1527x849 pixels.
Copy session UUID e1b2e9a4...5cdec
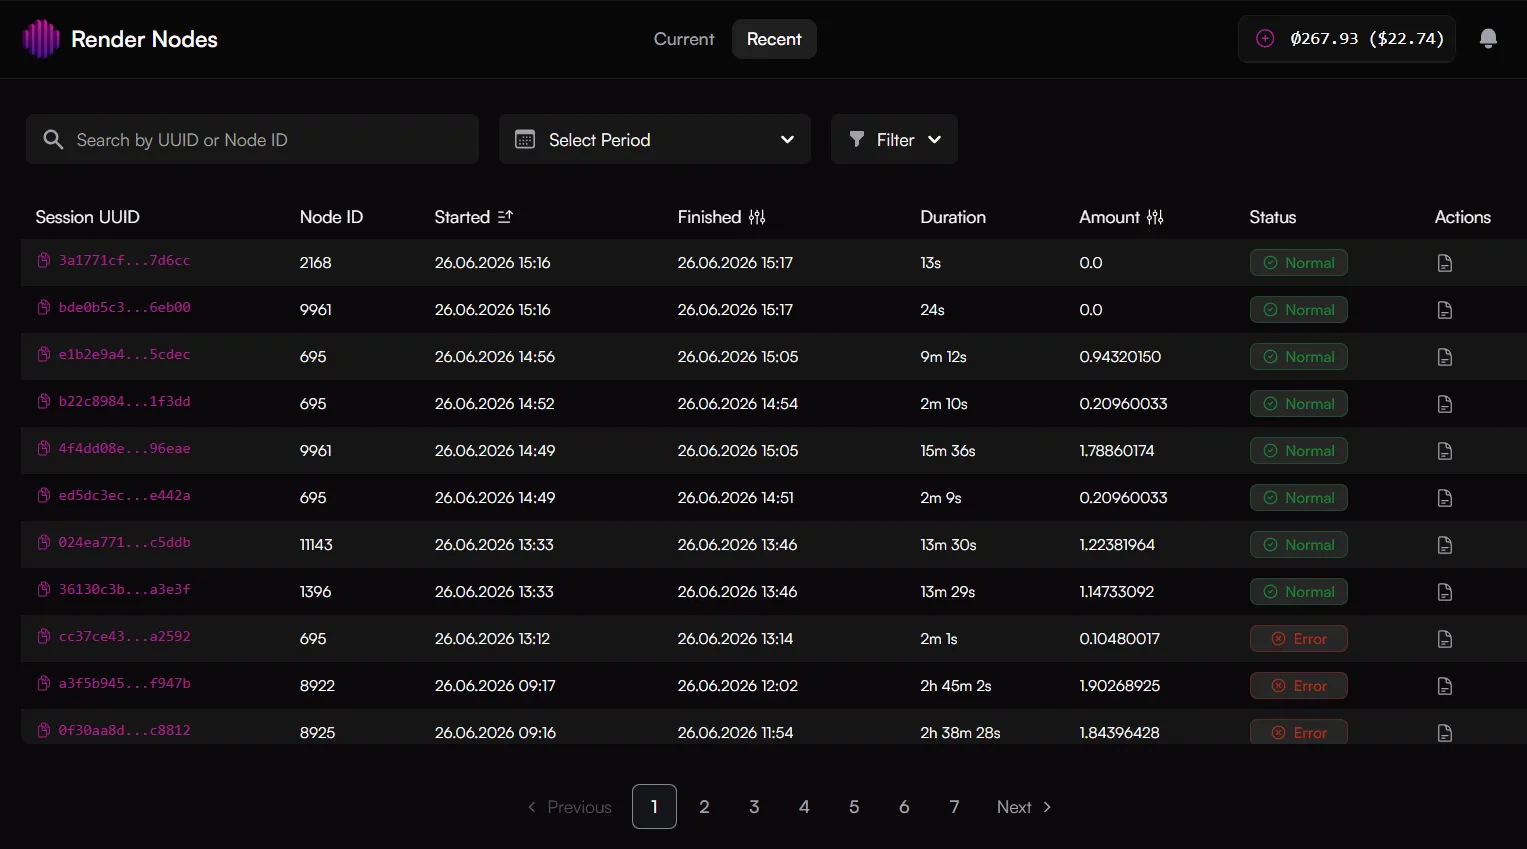44,355
